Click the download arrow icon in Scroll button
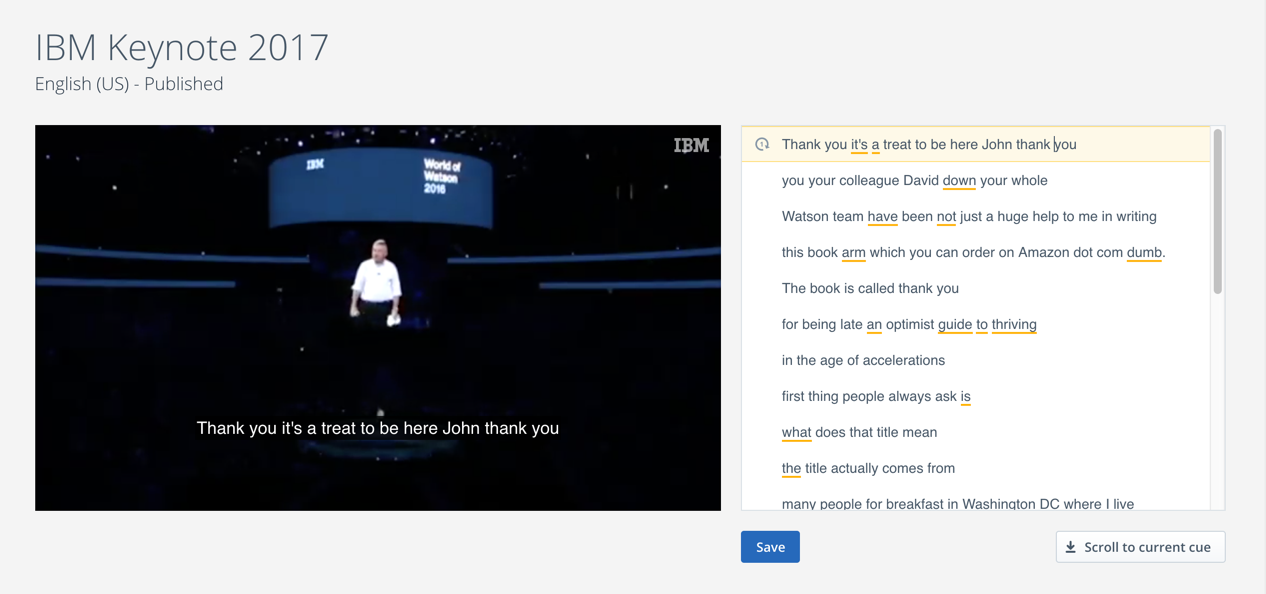 coord(1070,547)
